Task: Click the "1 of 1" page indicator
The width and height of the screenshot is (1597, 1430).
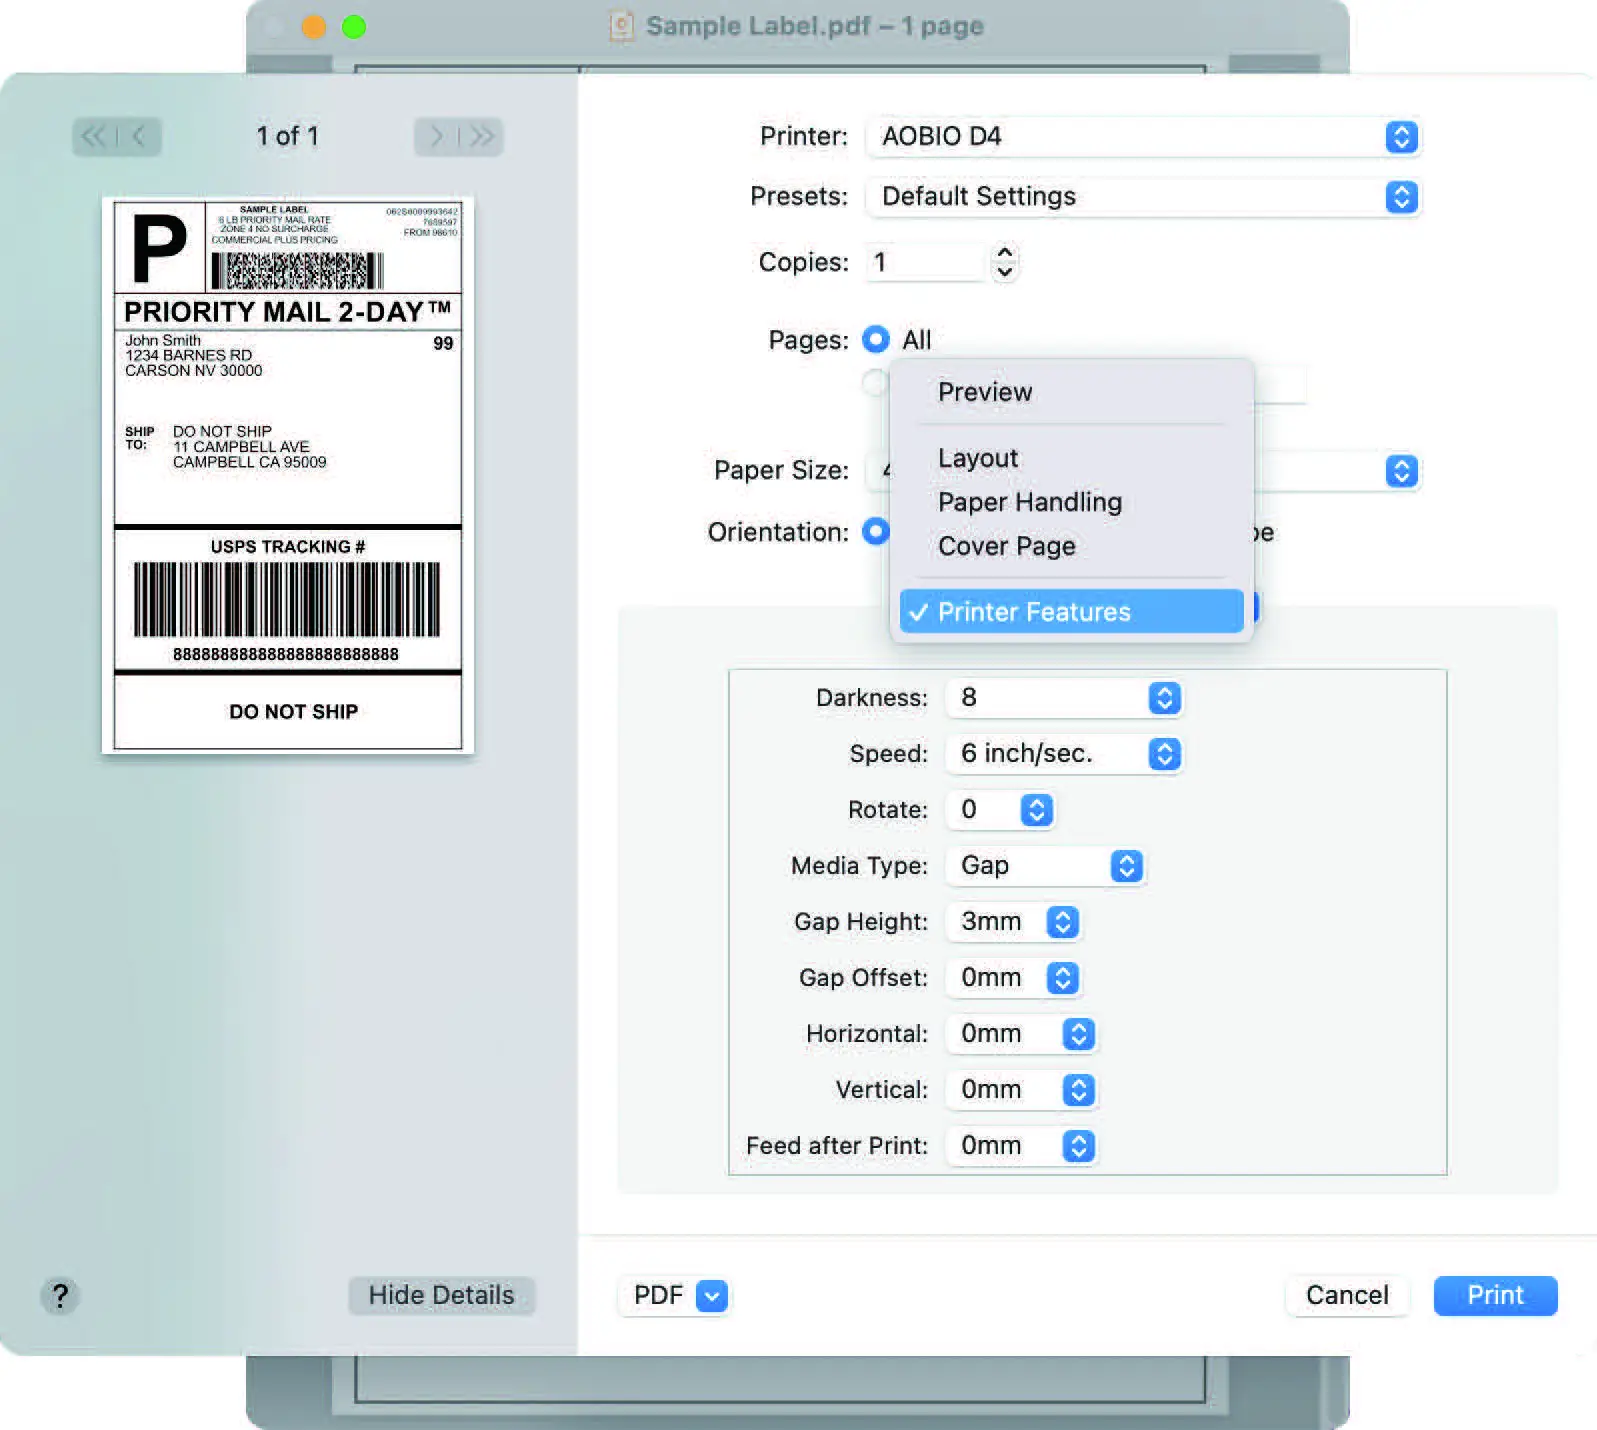Action: [x=287, y=136]
